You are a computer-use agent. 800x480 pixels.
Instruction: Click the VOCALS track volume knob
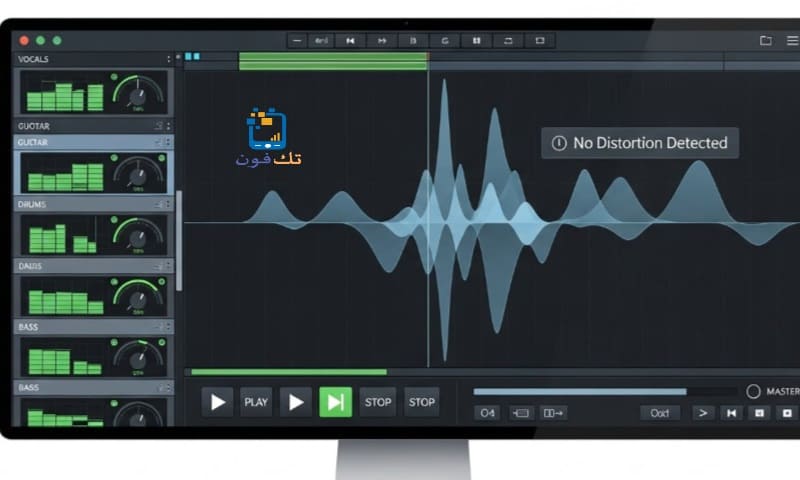tap(138, 95)
